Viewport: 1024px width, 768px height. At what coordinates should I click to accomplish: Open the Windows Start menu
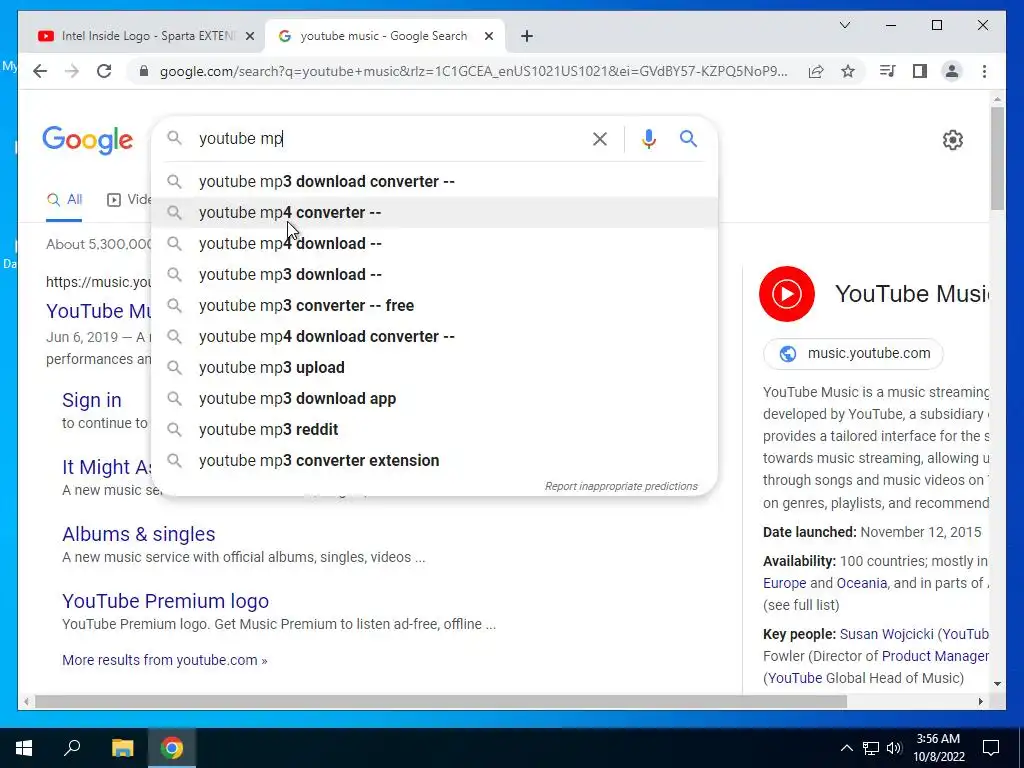24,748
